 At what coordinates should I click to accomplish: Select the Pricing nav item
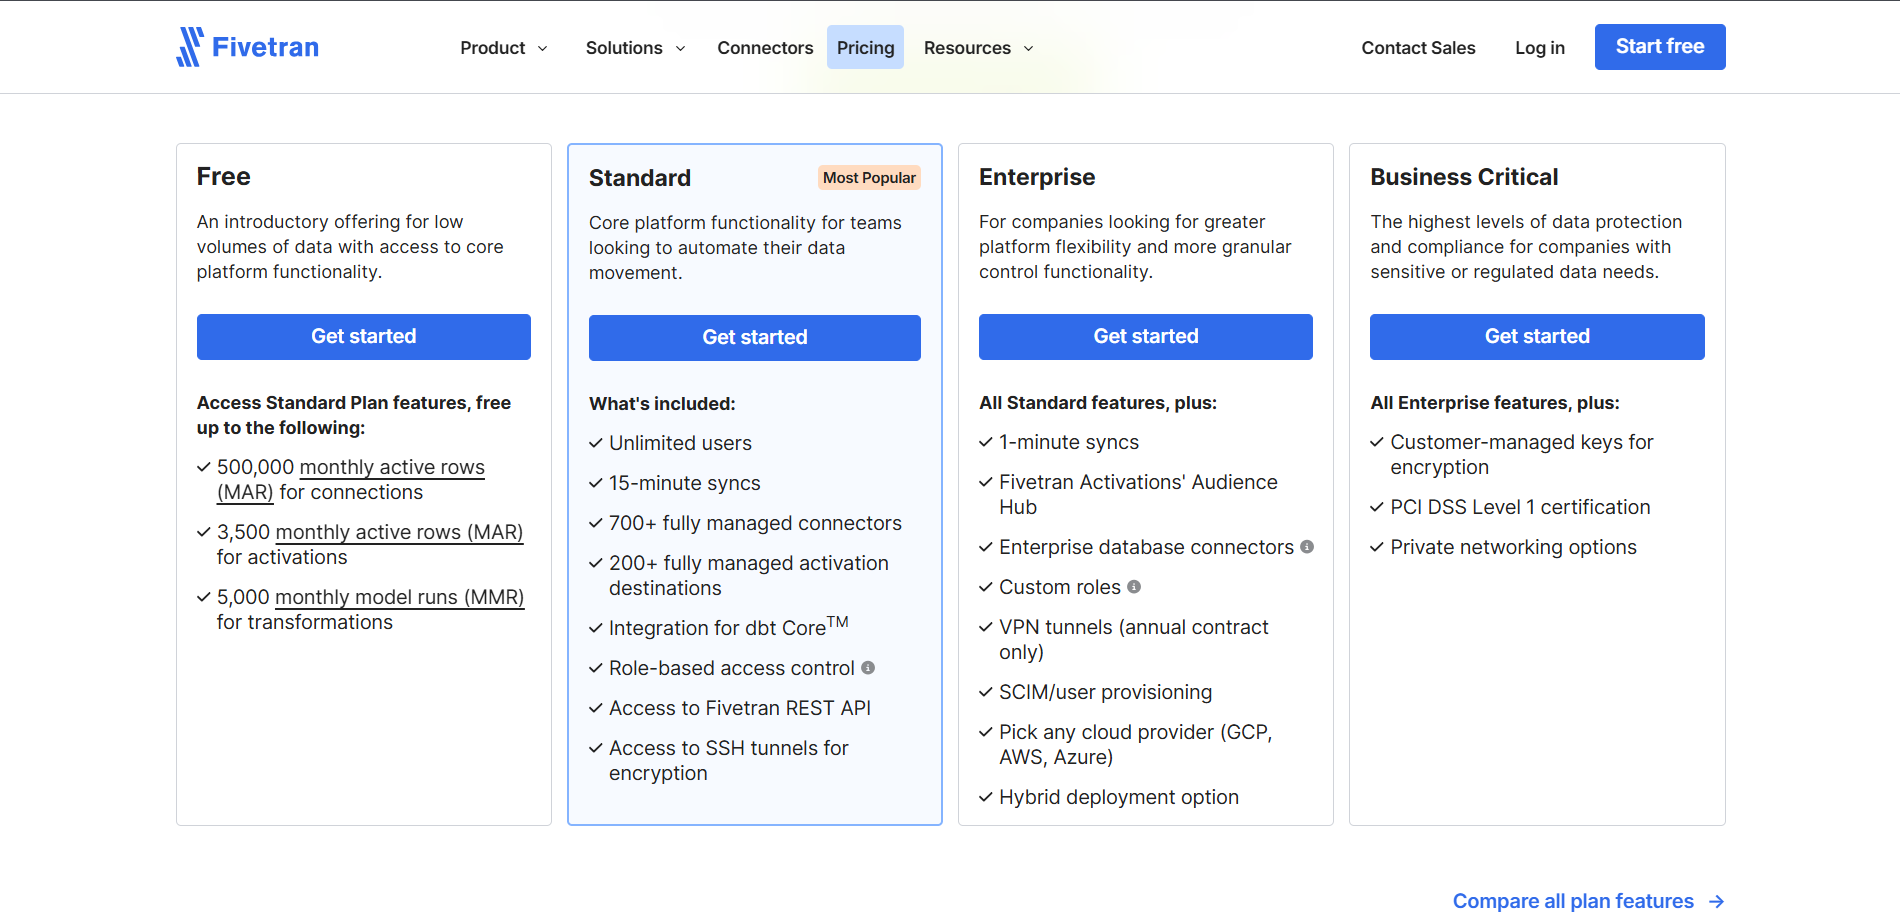[x=865, y=47]
